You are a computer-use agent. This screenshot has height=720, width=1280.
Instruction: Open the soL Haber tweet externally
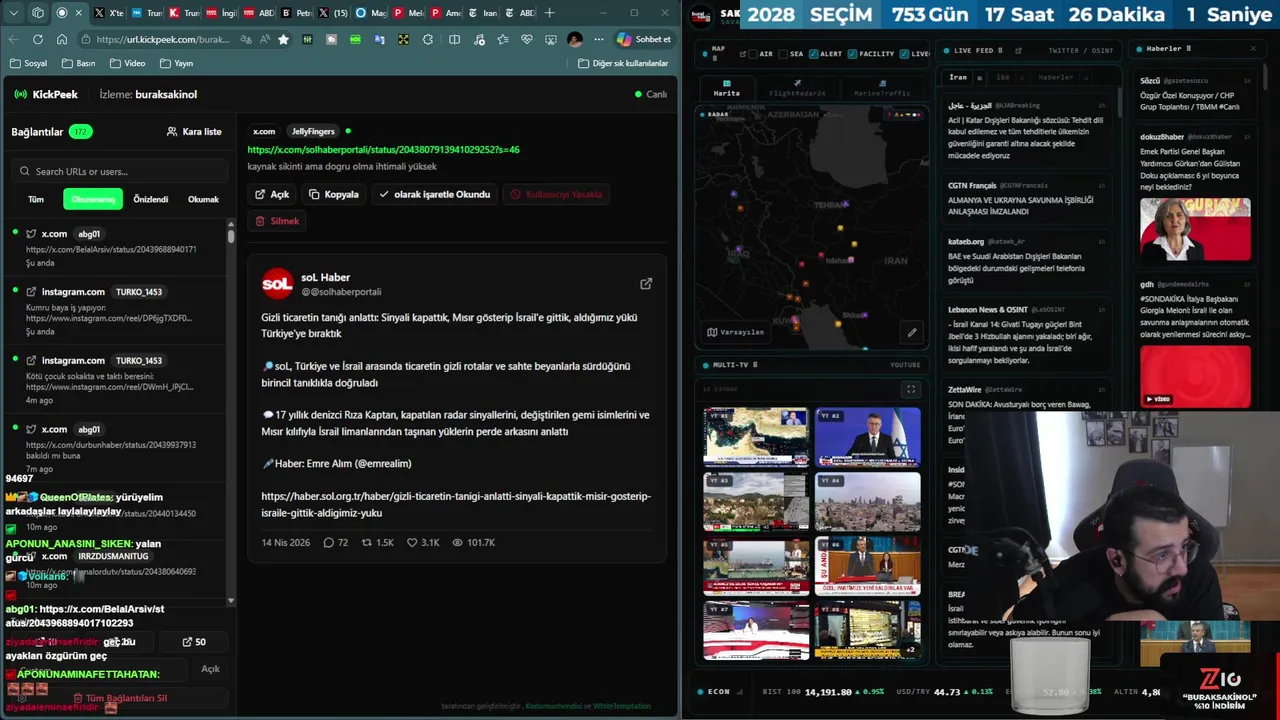click(646, 284)
